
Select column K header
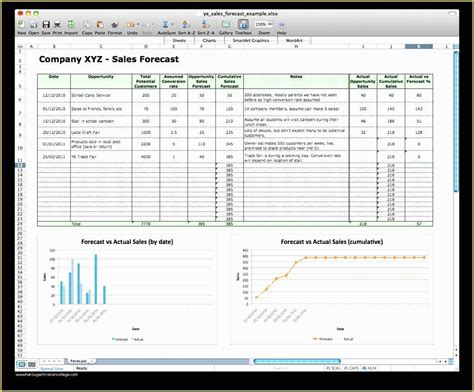point(419,46)
